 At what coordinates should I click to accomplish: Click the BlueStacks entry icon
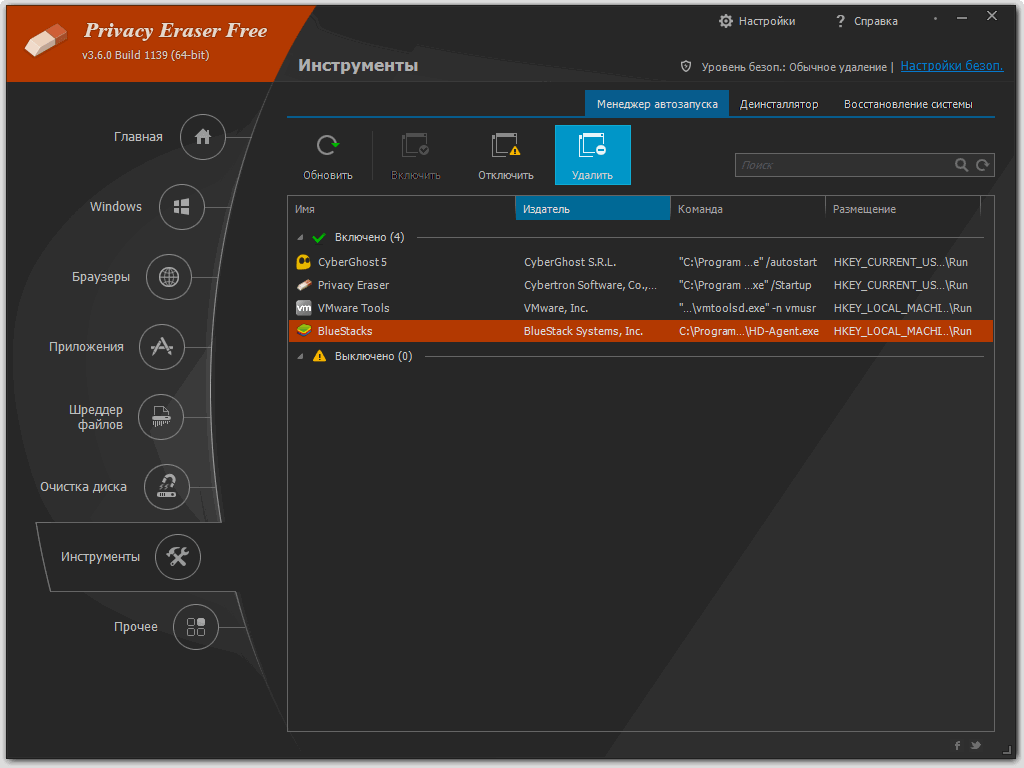tap(304, 330)
